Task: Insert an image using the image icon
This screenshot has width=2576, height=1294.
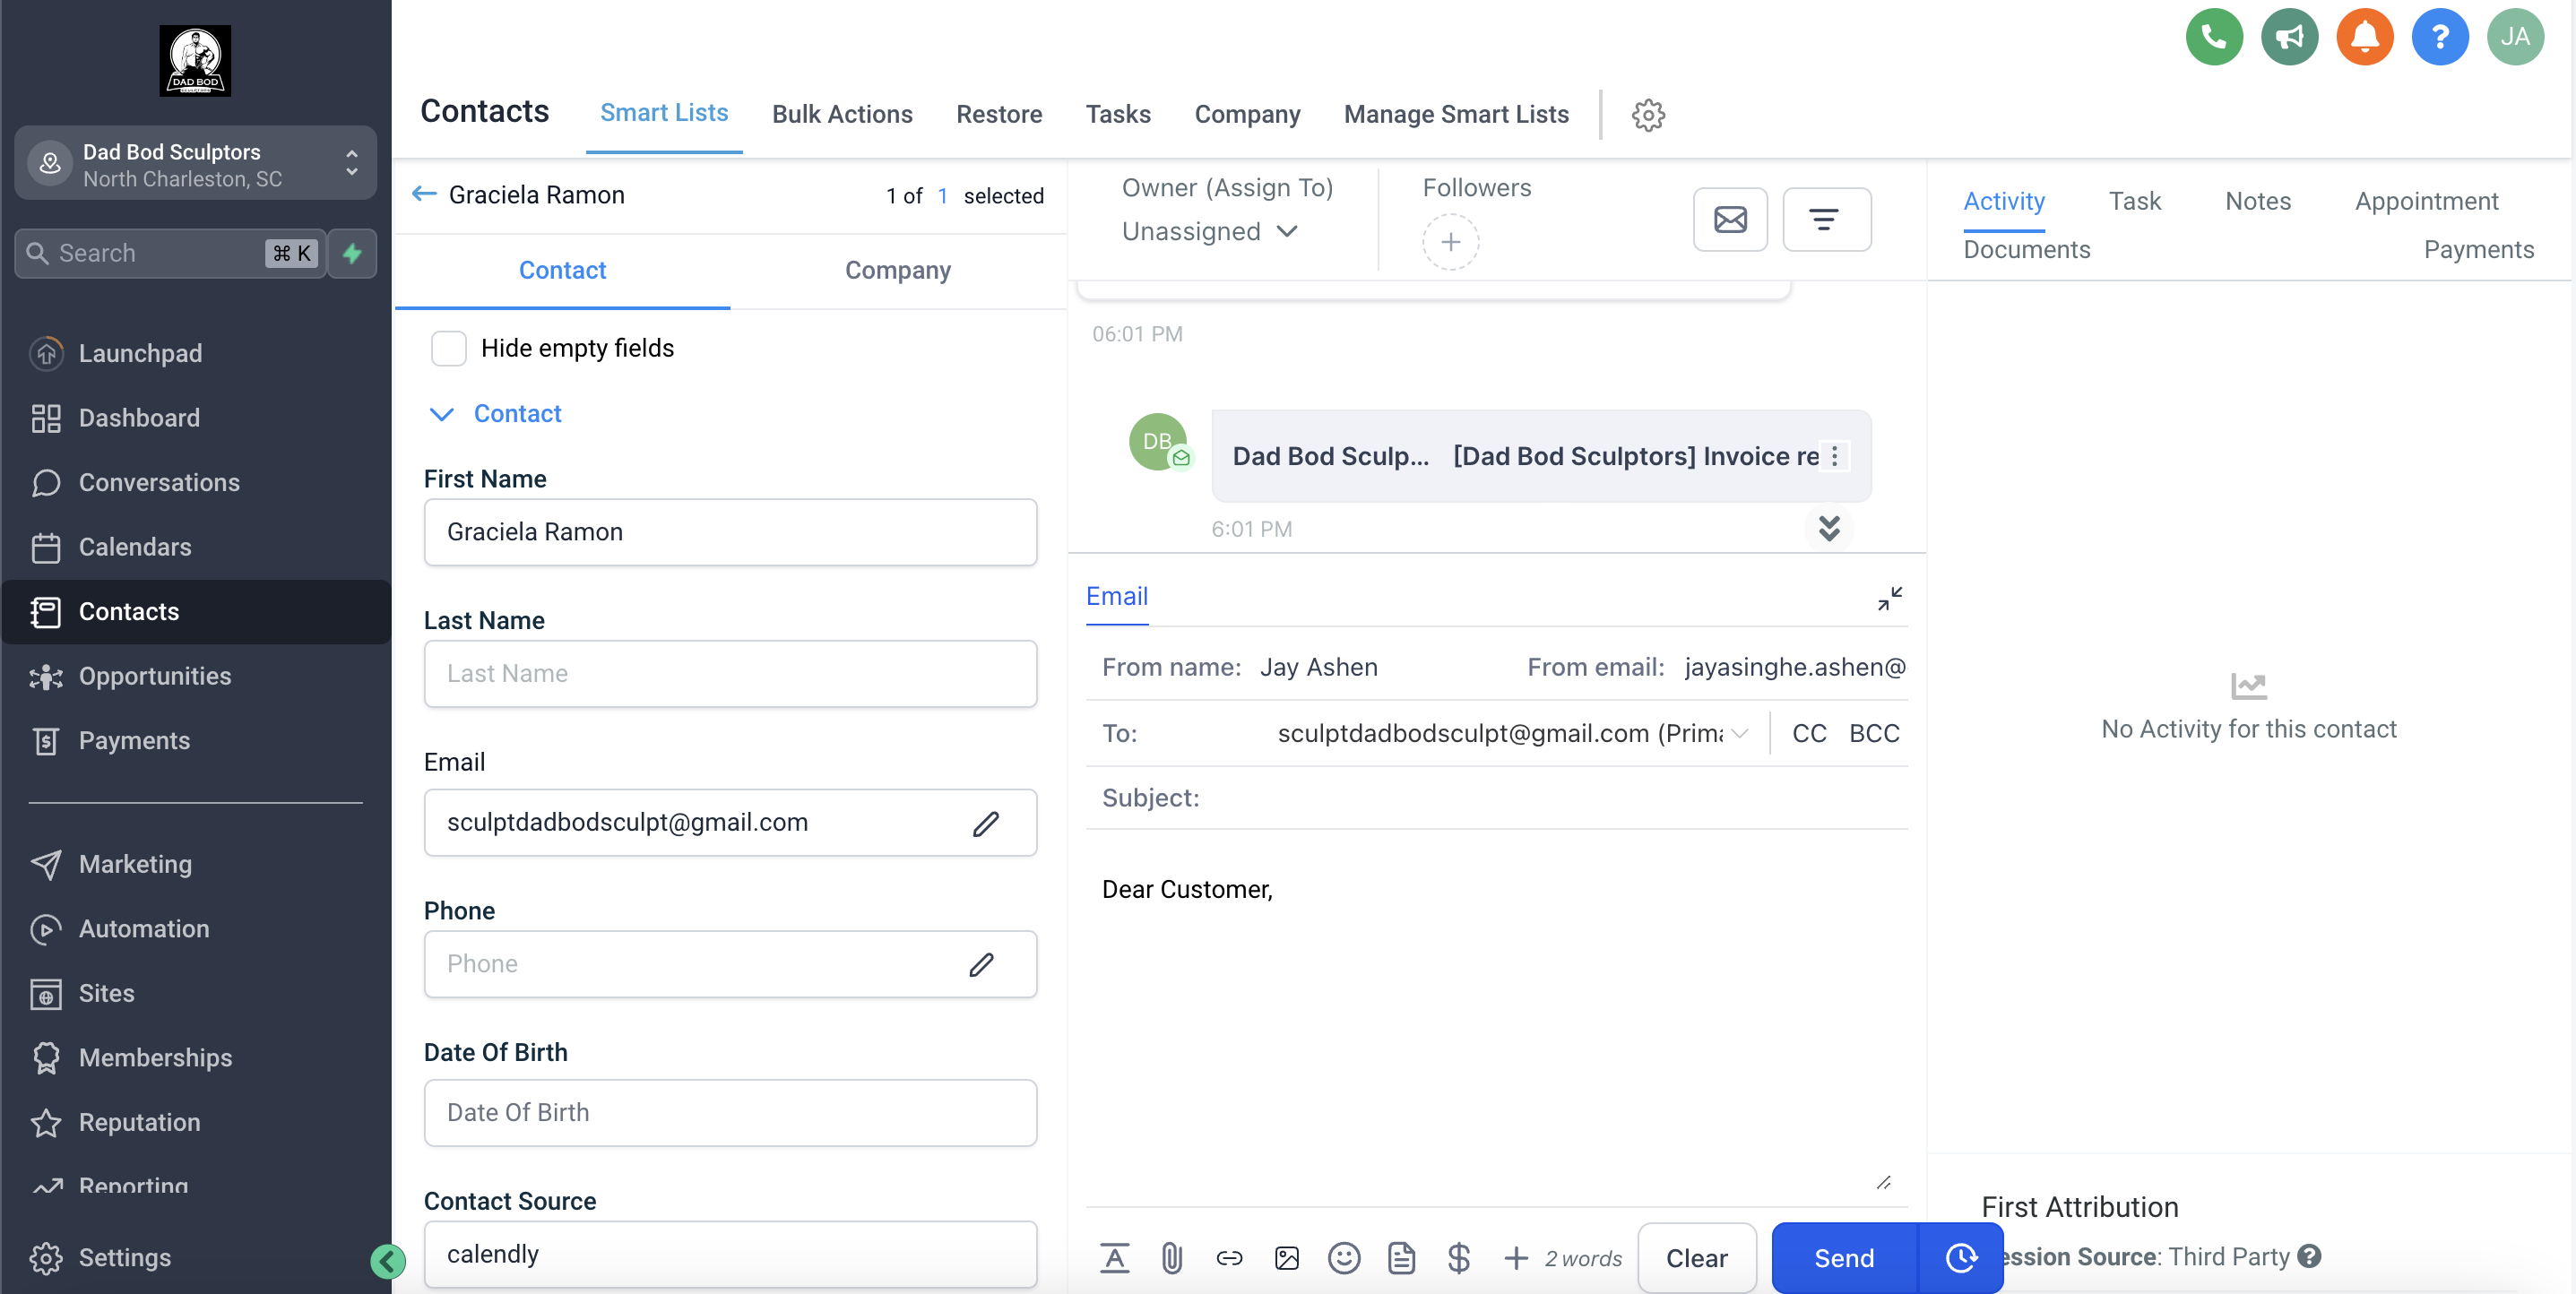Action: coord(1287,1258)
